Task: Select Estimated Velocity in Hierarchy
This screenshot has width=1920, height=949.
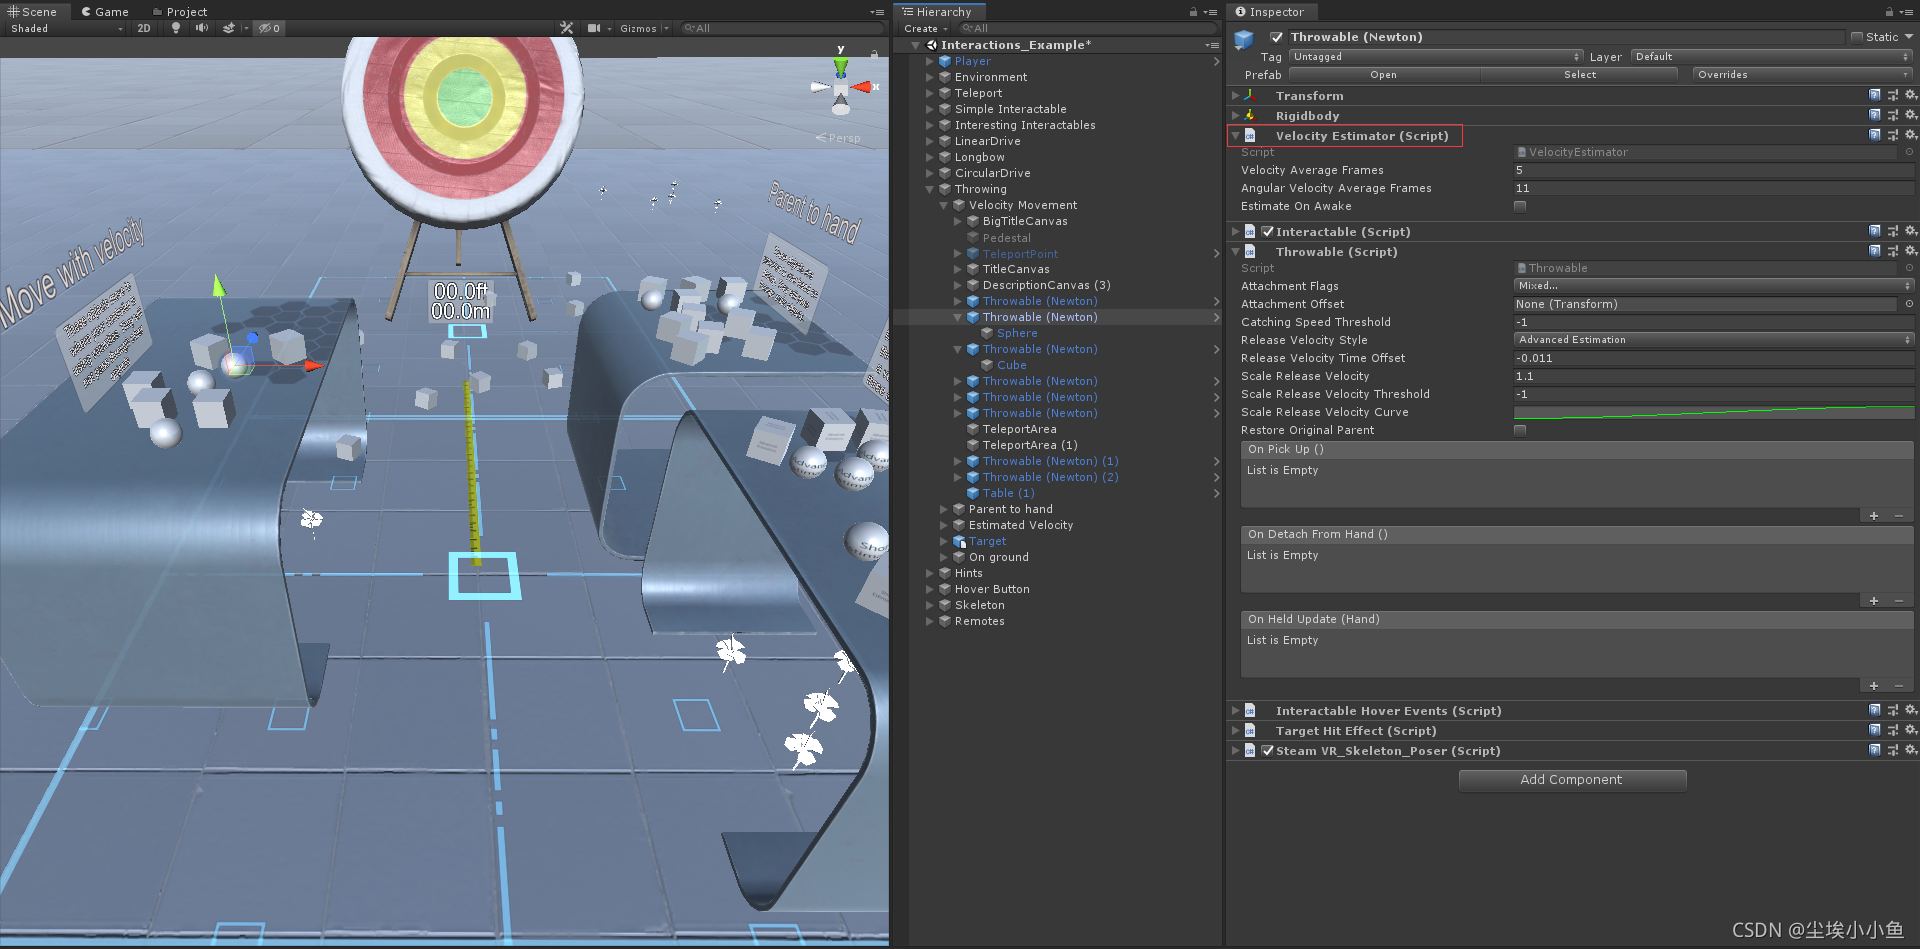Action: (1020, 525)
